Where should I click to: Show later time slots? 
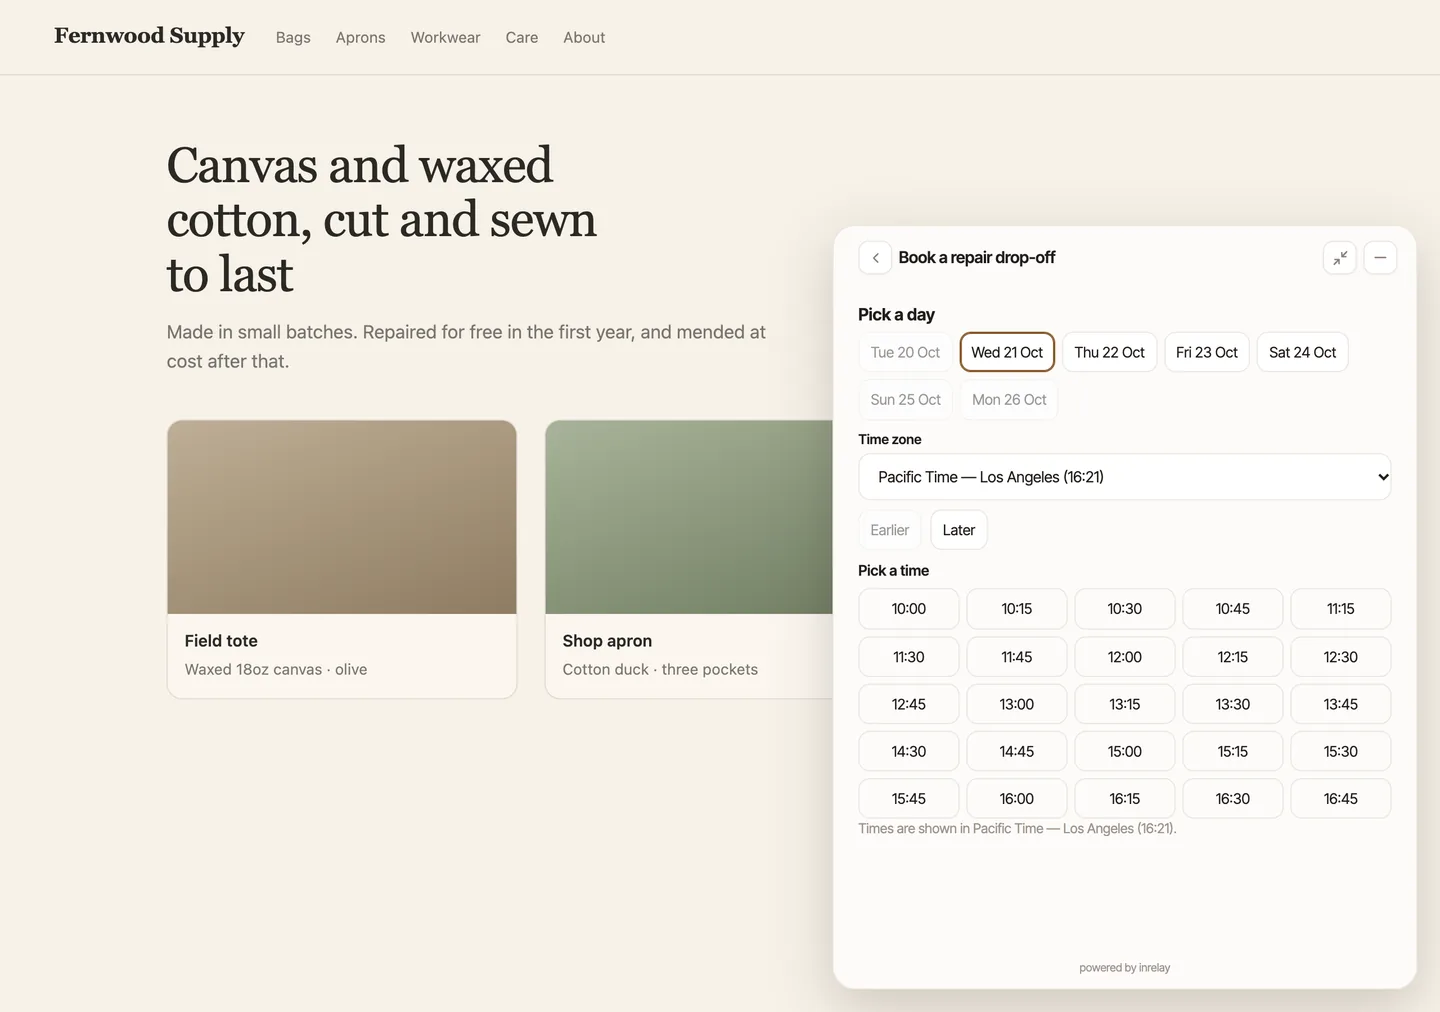click(x=959, y=530)
